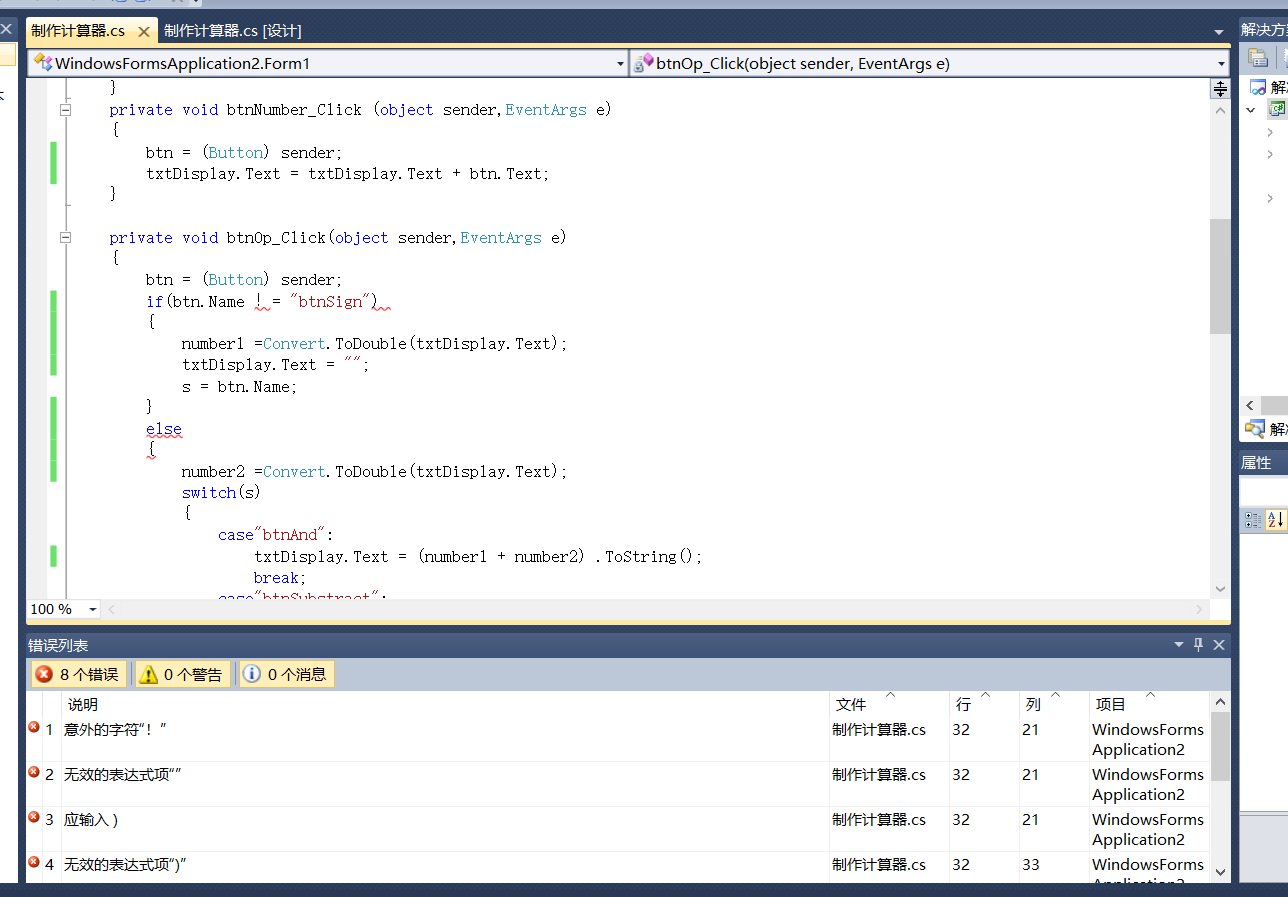Screen dimensions: 1288x897
Task: Click the case"btnAnd": line in the code
Action: [276, 535]
